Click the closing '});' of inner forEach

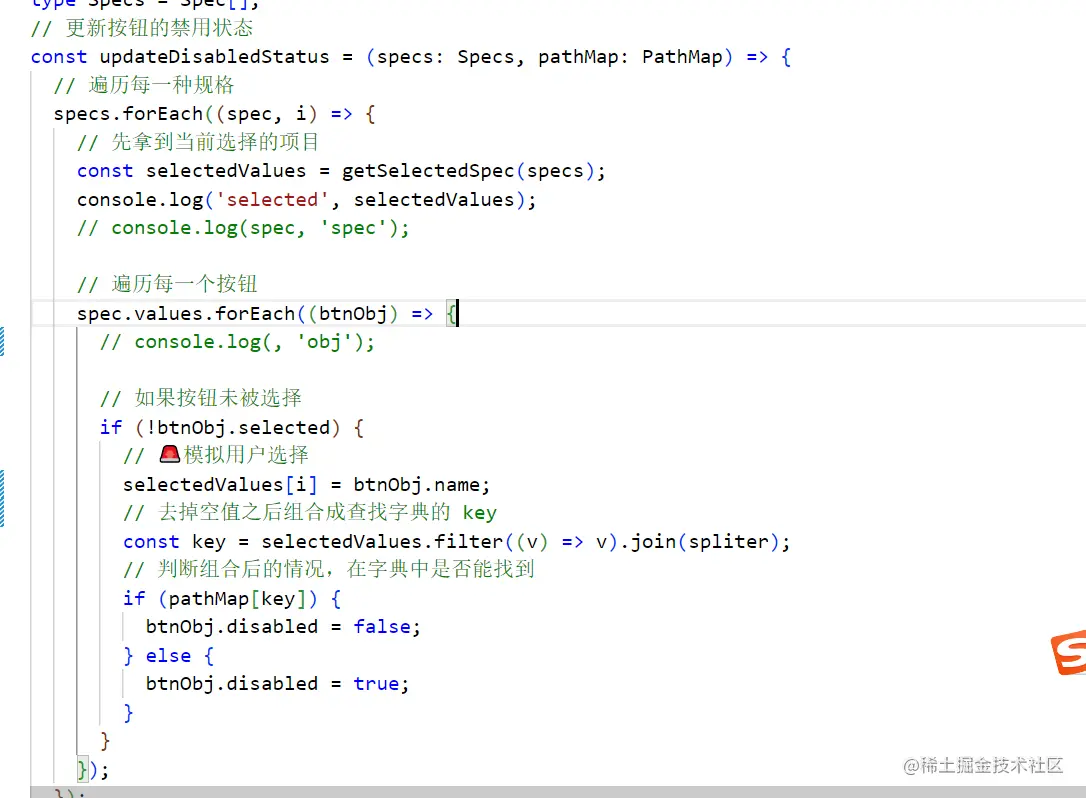tap(93, 770)
